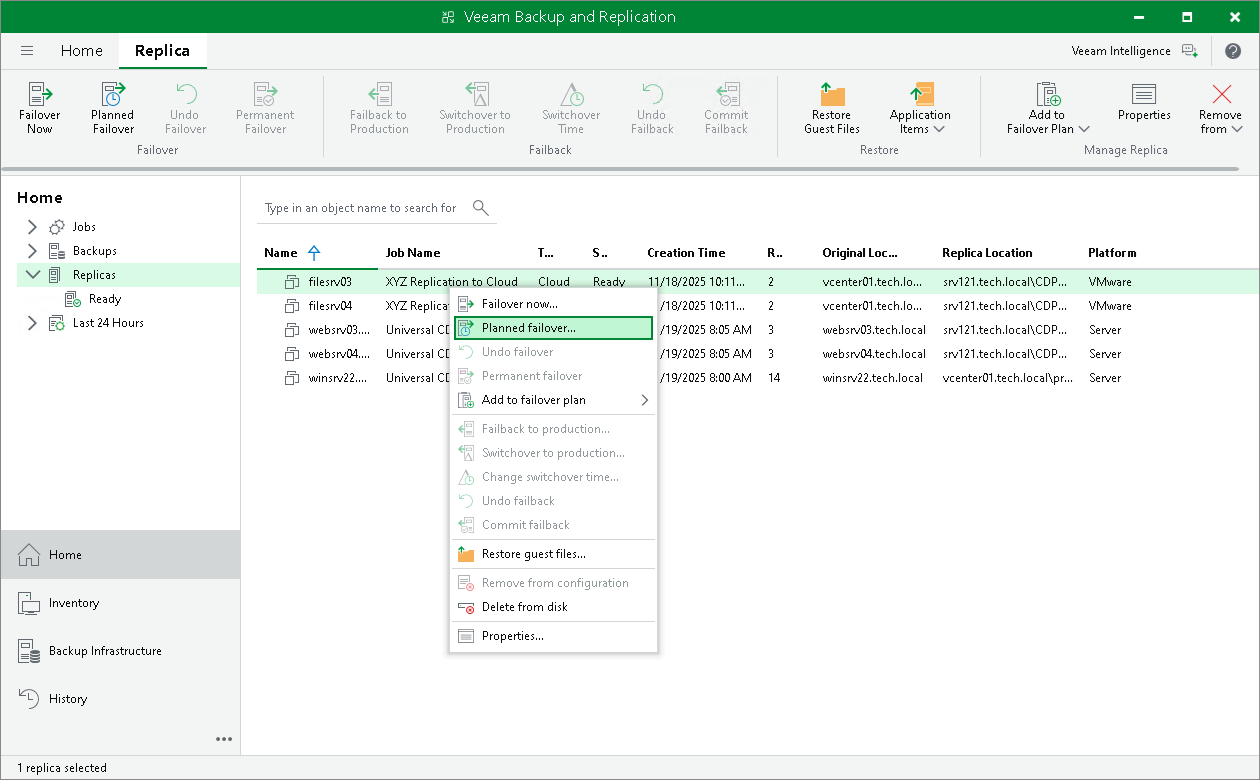Click the object name search field
1260x780 pixels.
[x=360, y=208]
